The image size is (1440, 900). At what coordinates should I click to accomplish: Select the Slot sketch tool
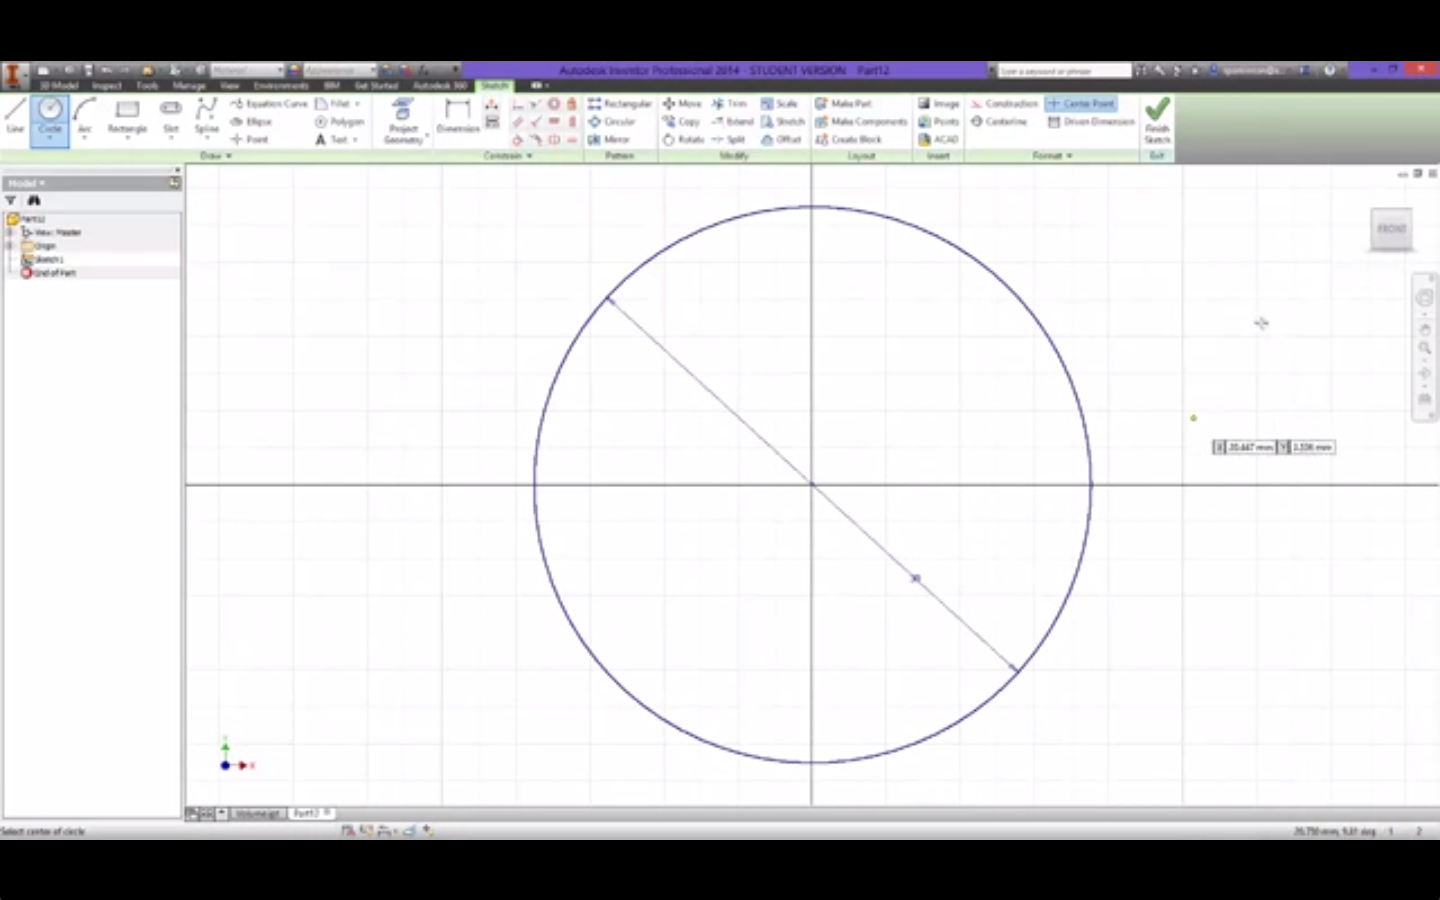171,117
